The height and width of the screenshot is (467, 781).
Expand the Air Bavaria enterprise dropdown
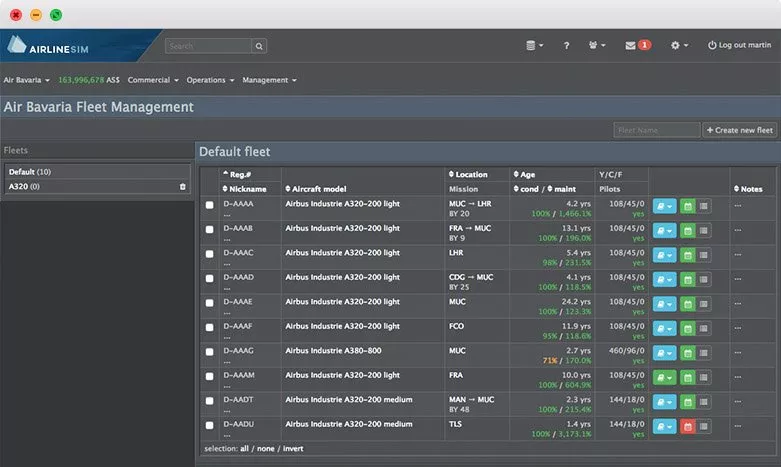27,79
